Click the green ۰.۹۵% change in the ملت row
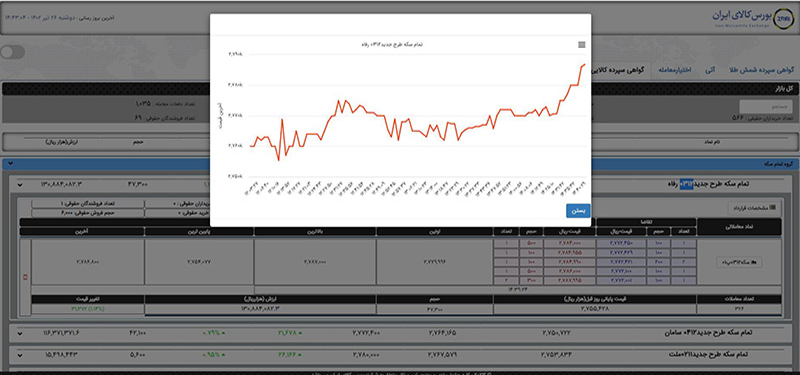Screen dimensions: 800x375 click(214, 354)
